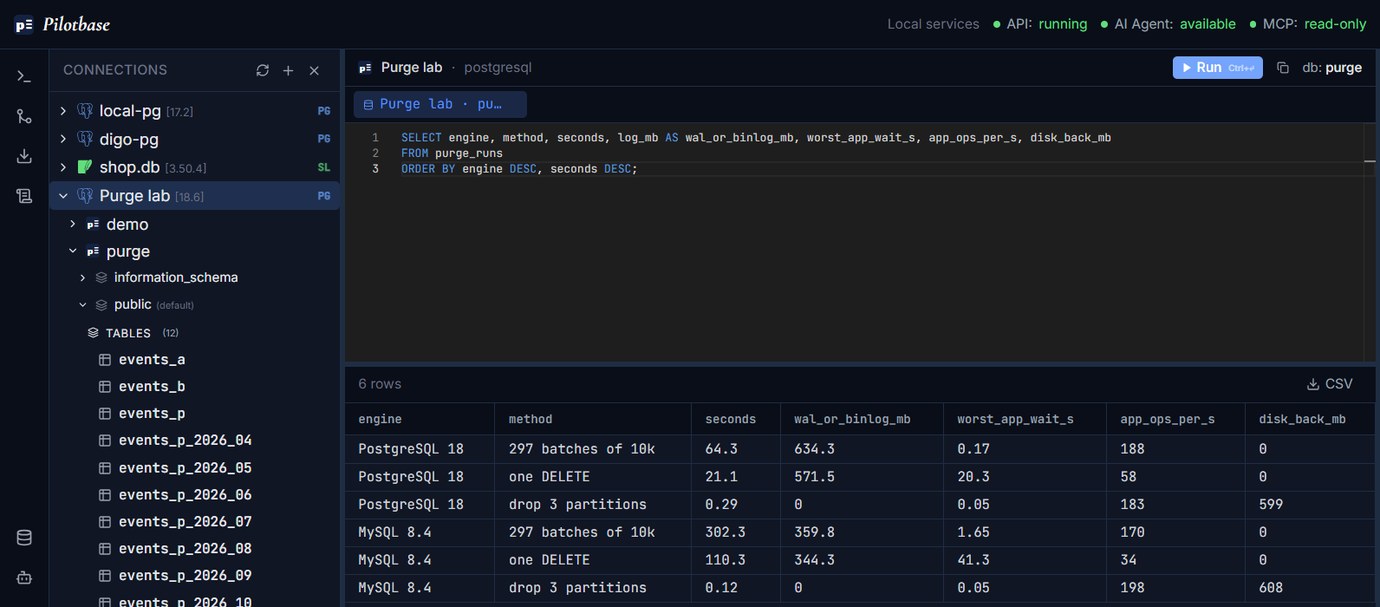Expand the demo database node

[73, 224]
